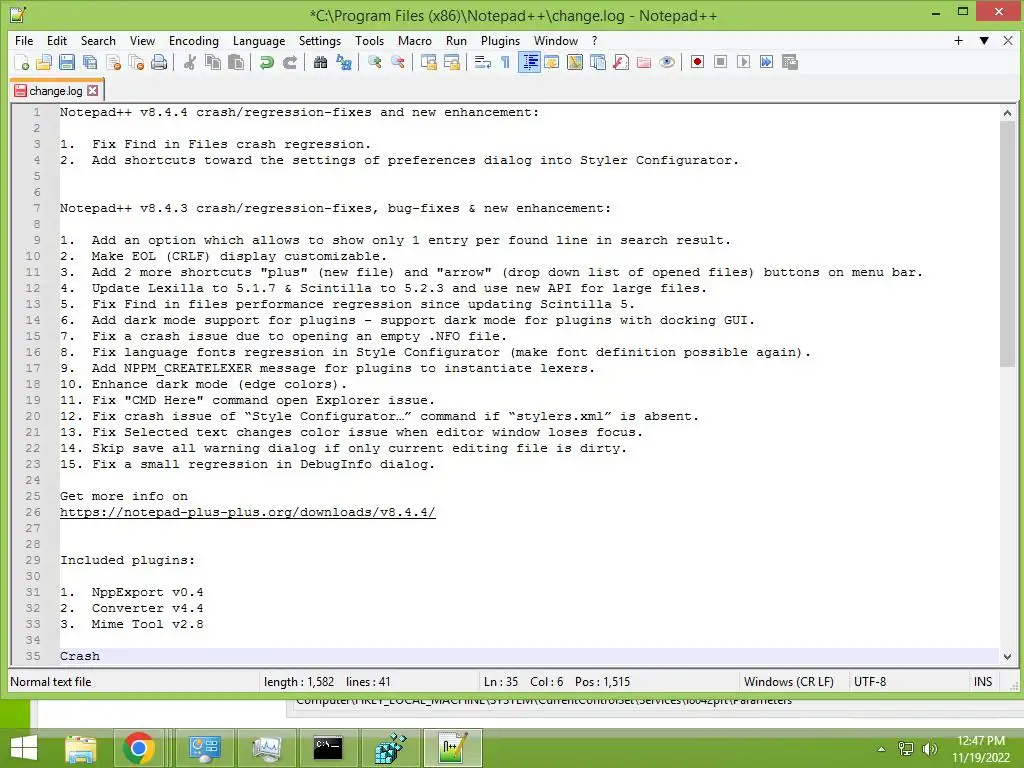1024x768 pixels.
Task: Open the Windows Start button
Action: point(24,748)
